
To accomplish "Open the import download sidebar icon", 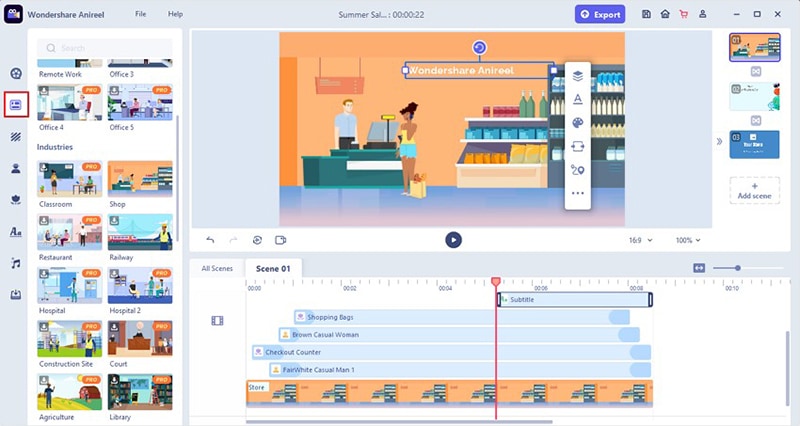I will (x=16, y=294).
